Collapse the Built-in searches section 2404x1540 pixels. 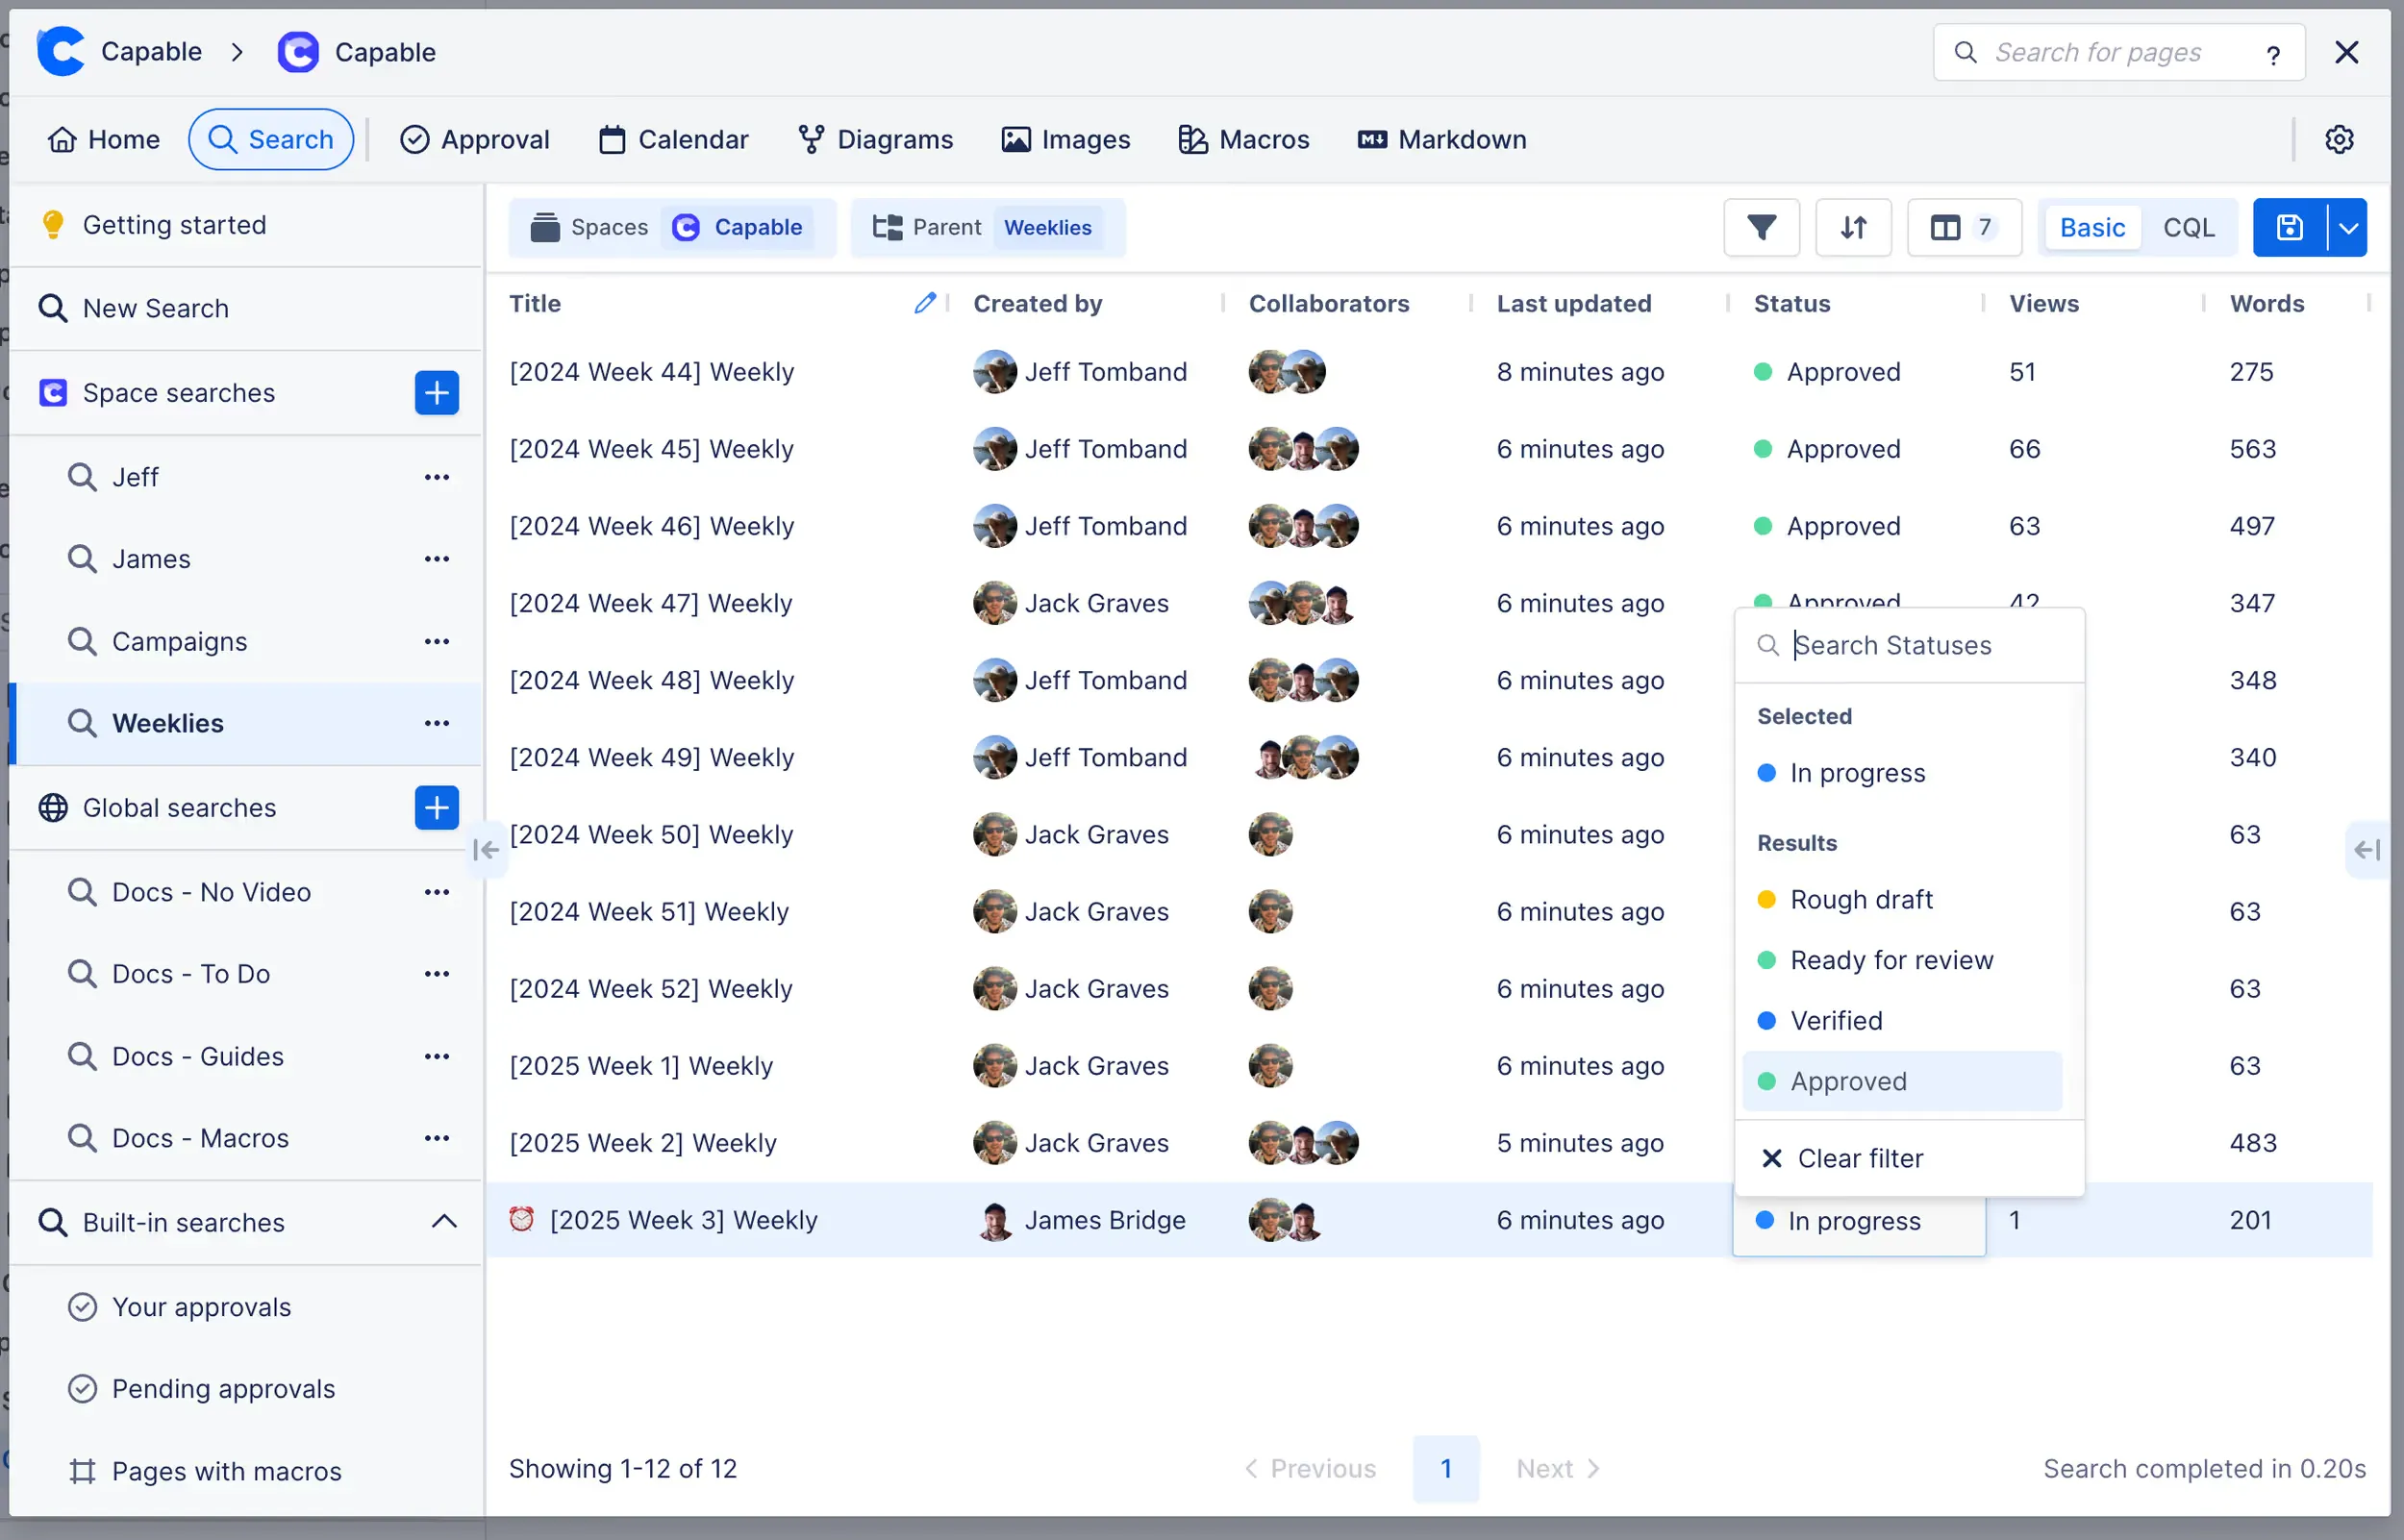tap(444, 1222)
